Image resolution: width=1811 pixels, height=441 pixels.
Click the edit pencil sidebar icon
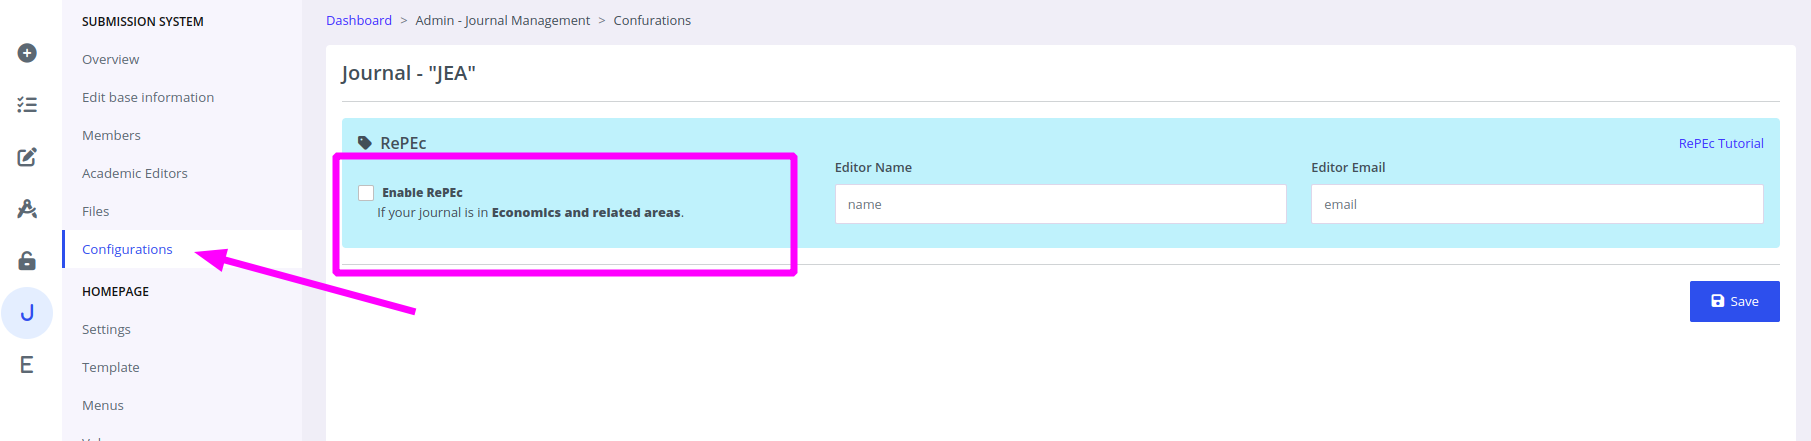pyautogui.click(x=27, y=157)
